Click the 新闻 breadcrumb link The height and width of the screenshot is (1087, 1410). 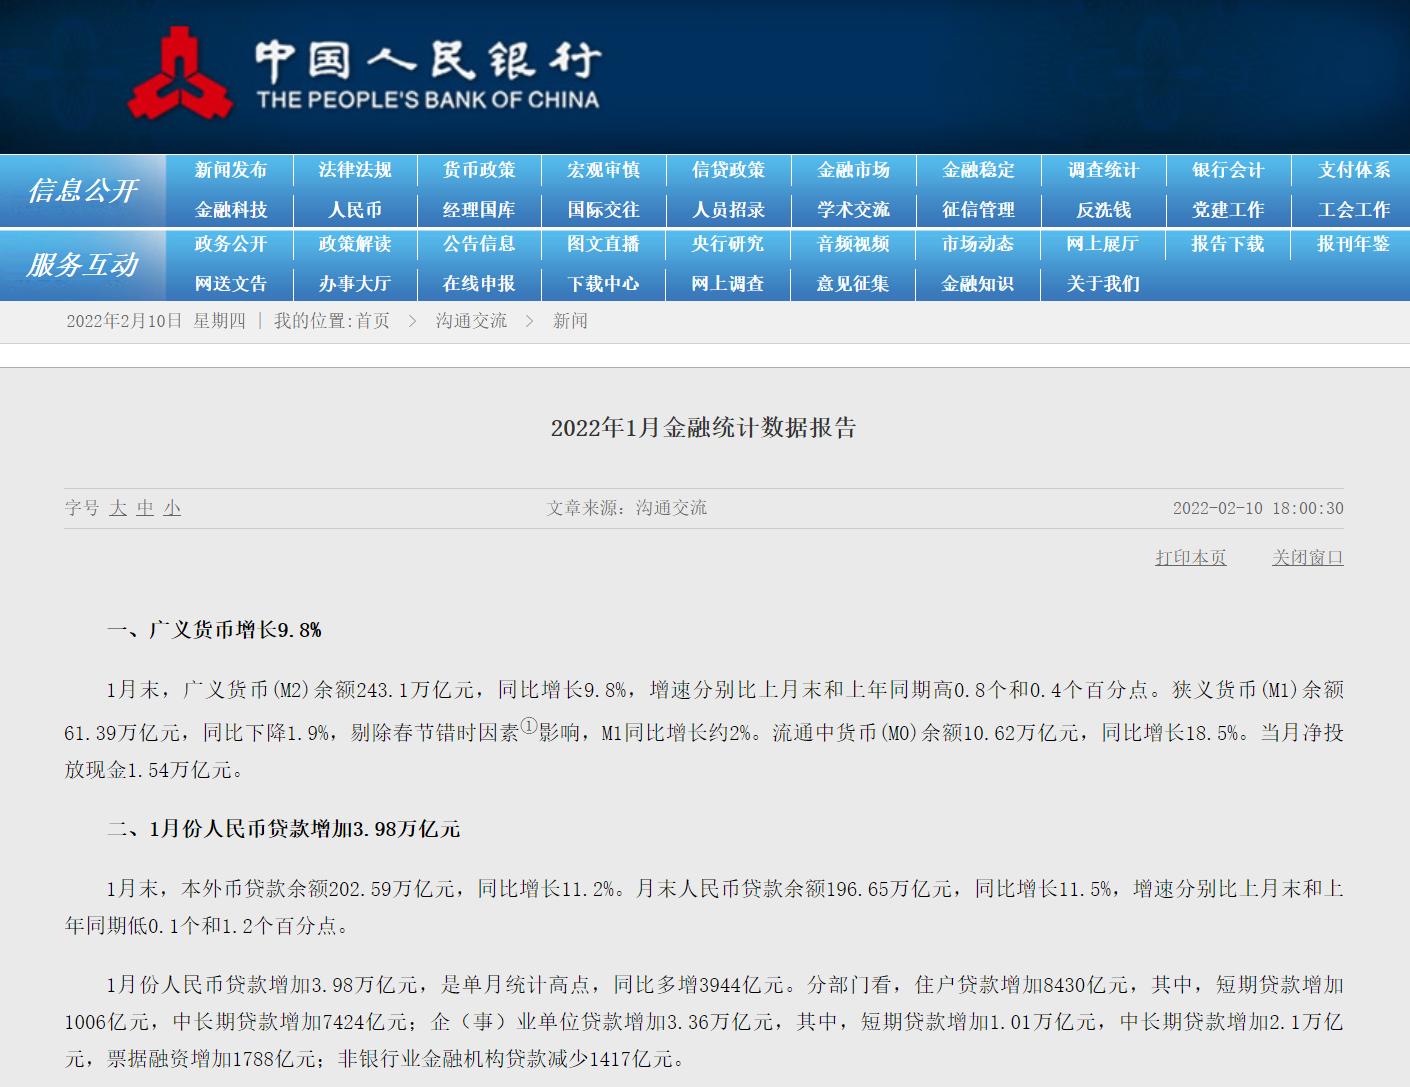570,321
